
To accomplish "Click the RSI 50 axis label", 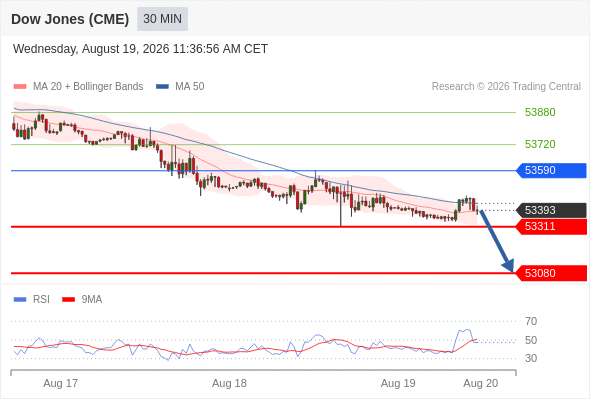I will click(531, 340).
